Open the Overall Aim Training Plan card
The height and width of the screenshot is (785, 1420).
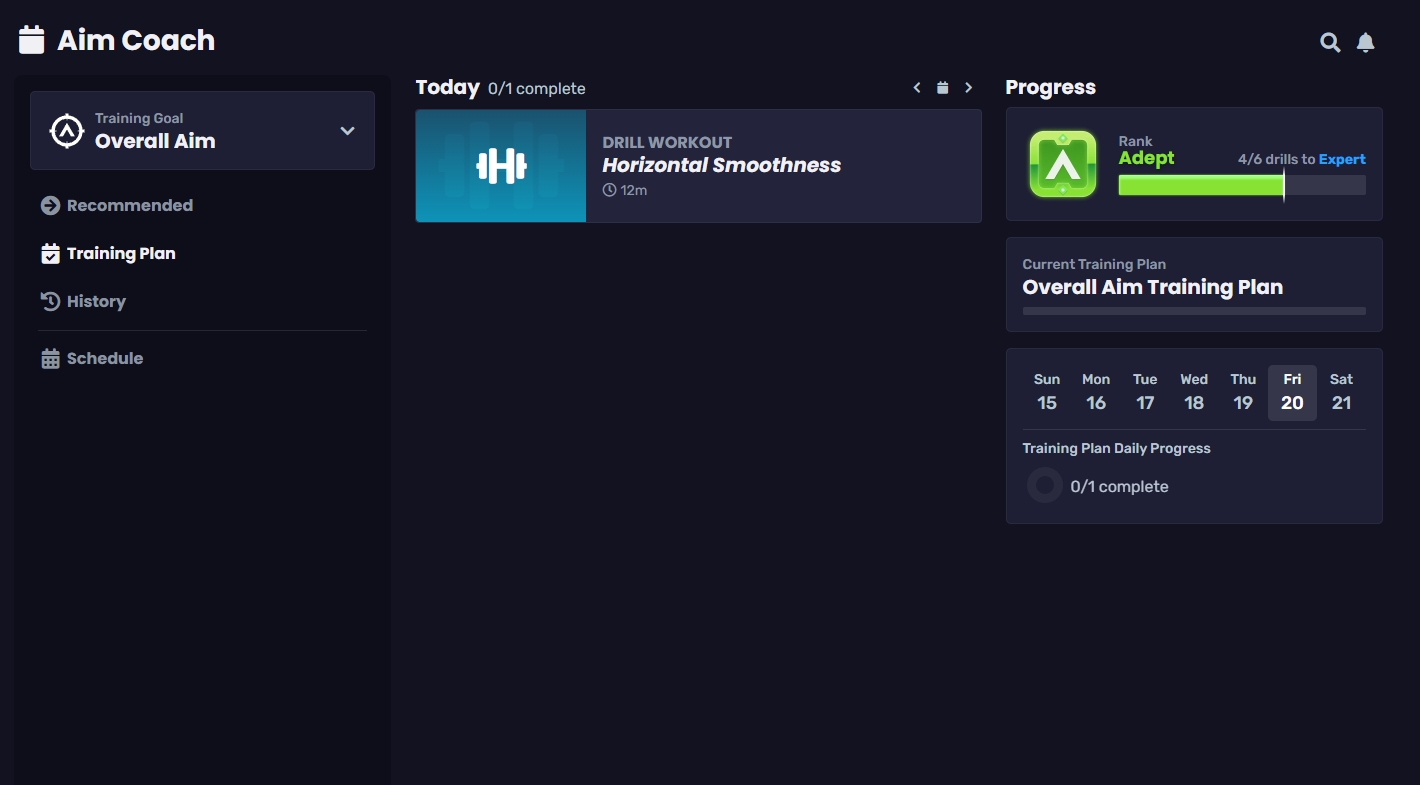[x=1194, y=285]
